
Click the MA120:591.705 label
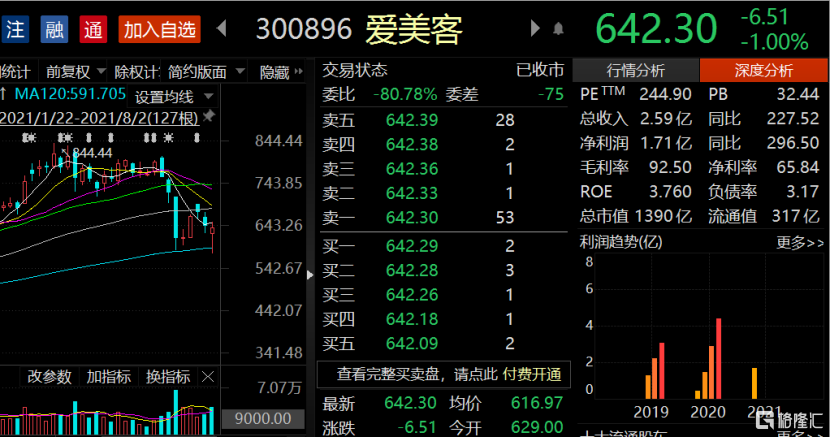click(x=70, y=94)
